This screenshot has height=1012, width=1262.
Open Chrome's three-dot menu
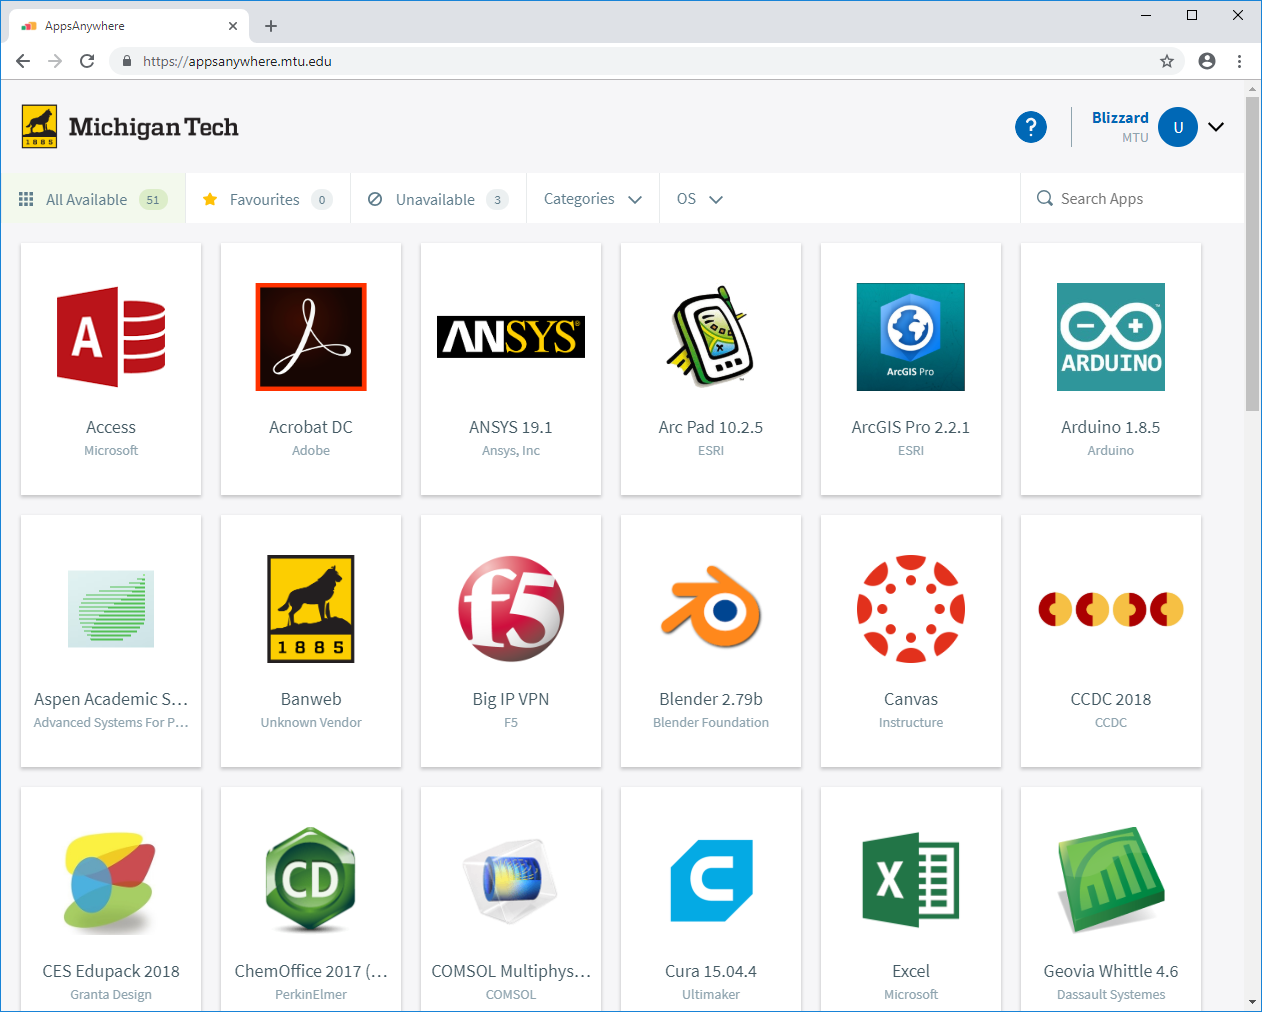[x=1239, y=61]
